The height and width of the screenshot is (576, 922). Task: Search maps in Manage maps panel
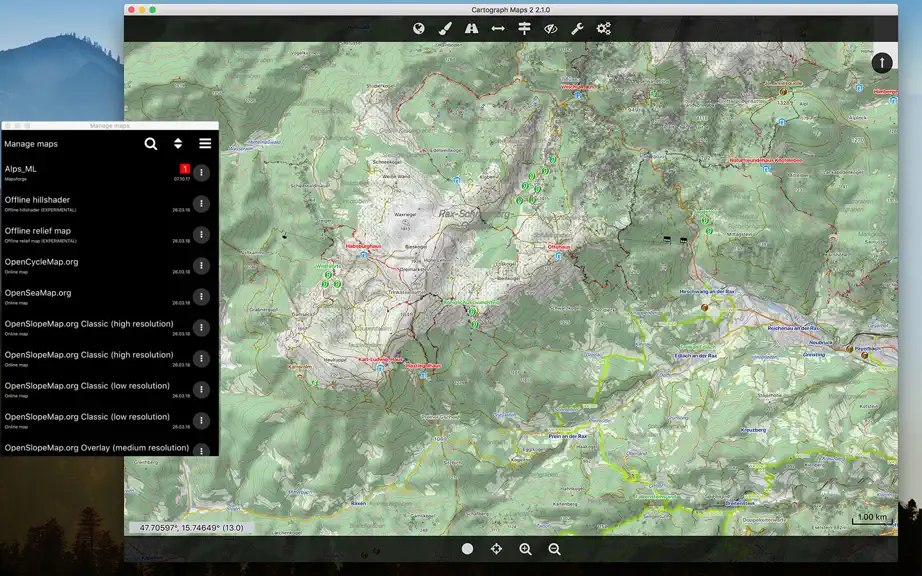point(151,144)
